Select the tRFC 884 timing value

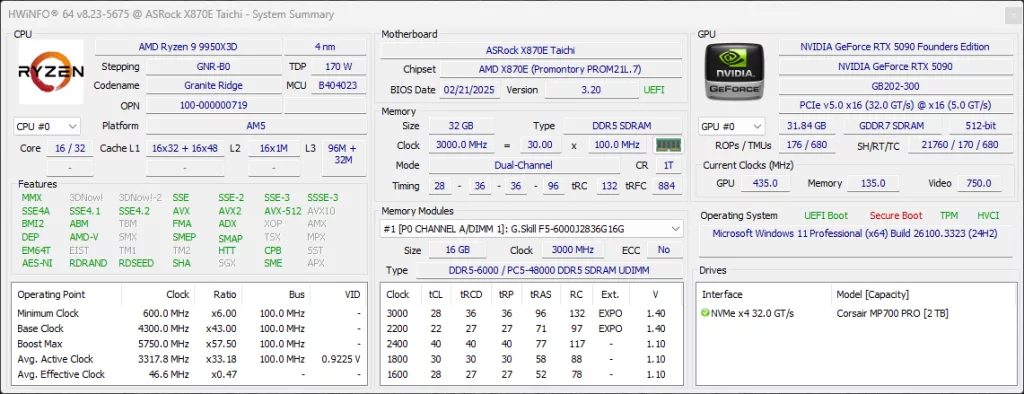coord(666,186)
